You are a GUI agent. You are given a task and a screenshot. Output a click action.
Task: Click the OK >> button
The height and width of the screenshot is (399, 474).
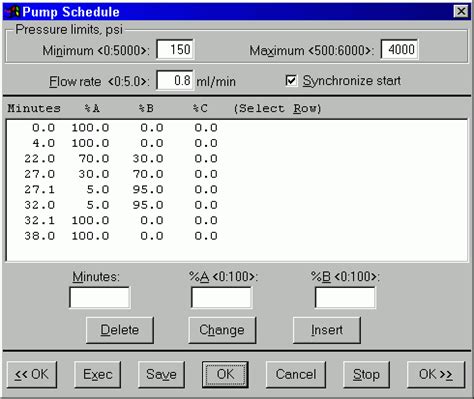point(436,375)
